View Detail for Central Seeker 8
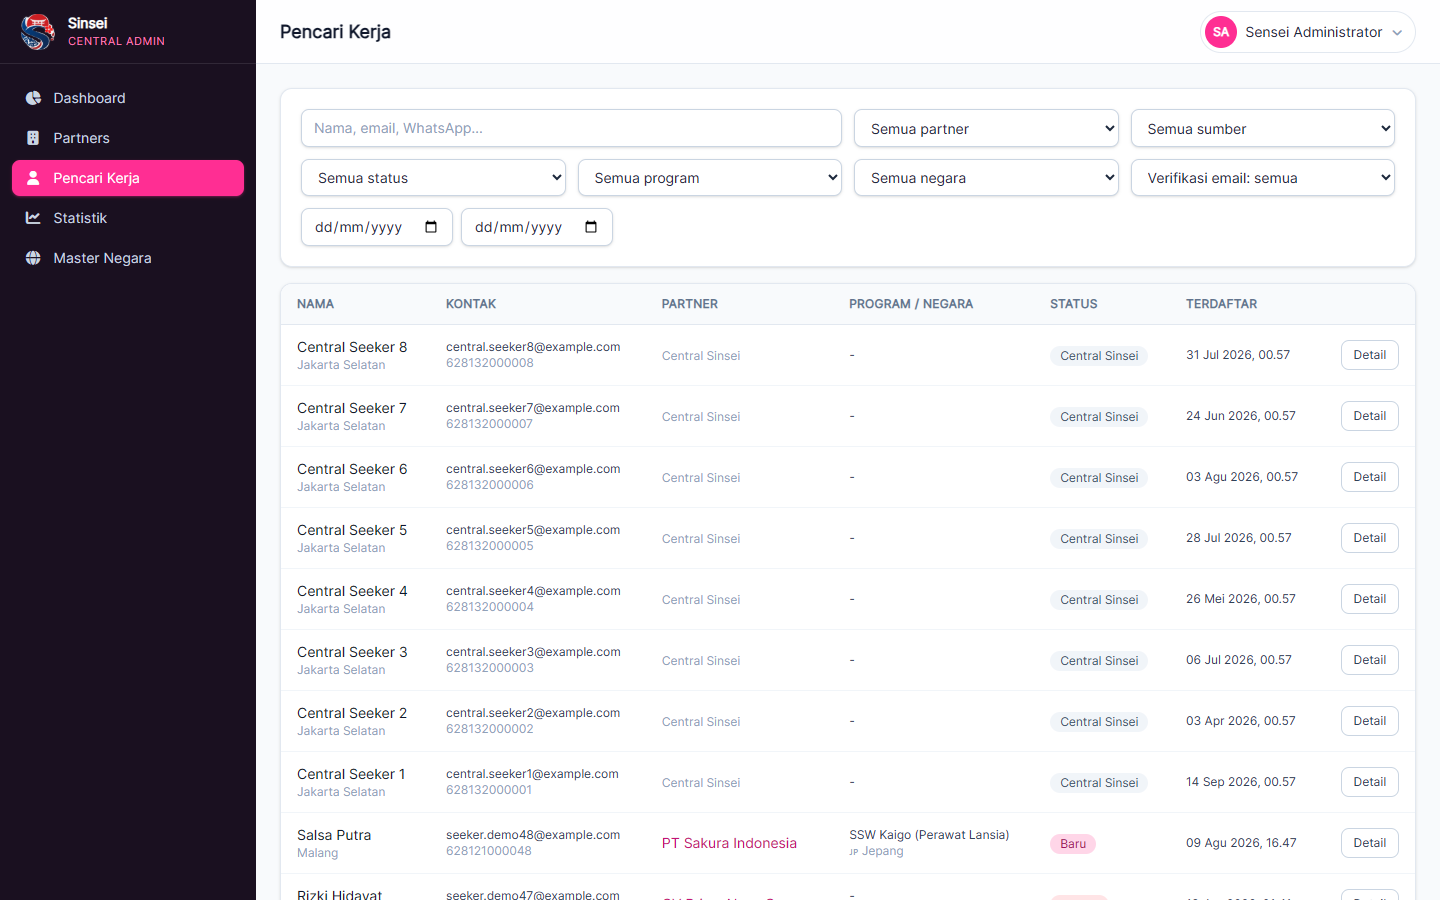The width and height of the screenshot is (1440, 900). pyautogui.click(x=1369, y=355)
